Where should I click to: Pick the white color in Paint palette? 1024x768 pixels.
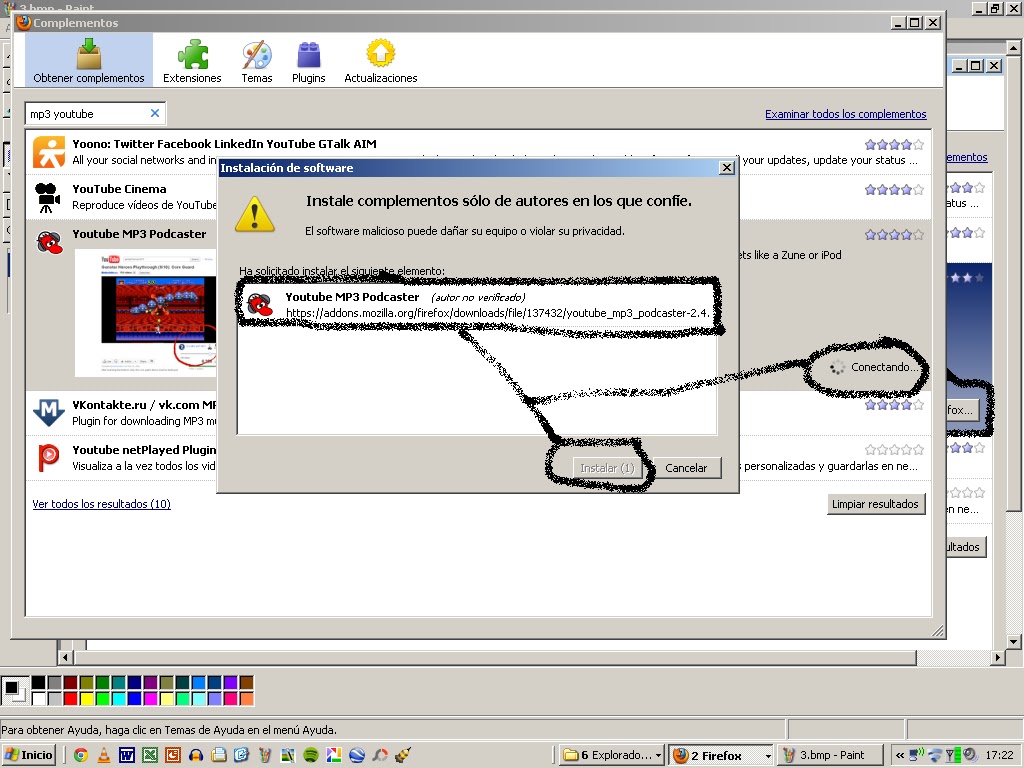[x=39, y=698]
